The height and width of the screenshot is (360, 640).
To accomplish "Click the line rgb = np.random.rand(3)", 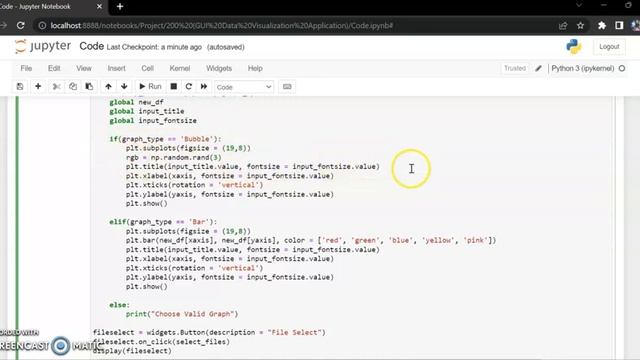I will 173,157.
